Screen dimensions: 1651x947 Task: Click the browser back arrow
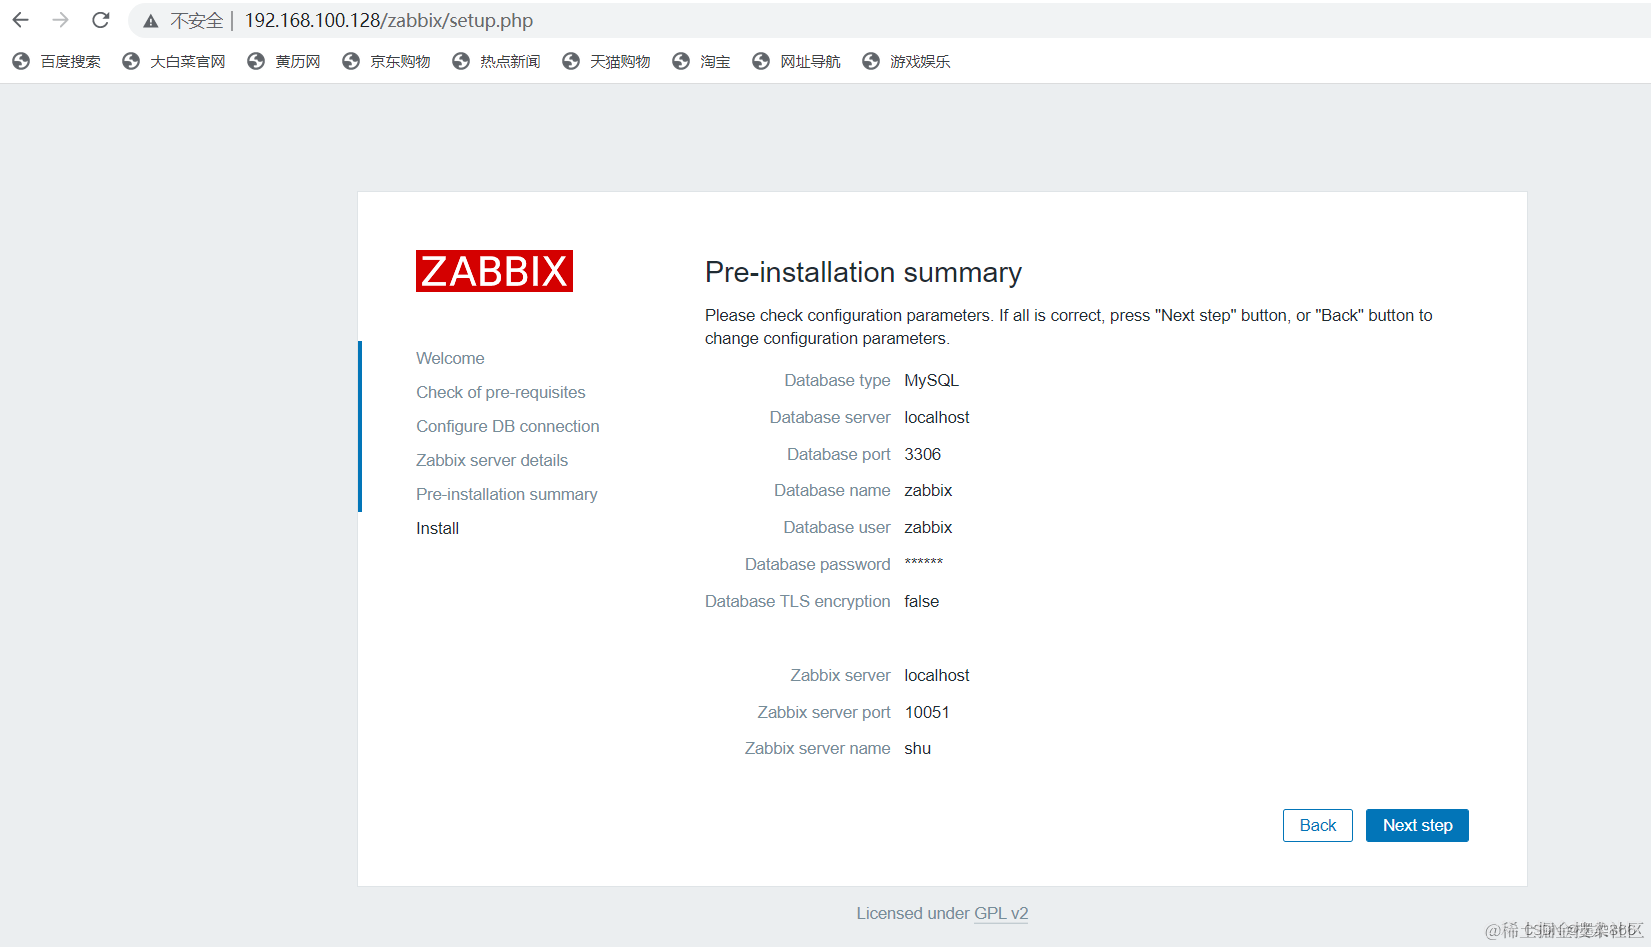click(20, 20)
